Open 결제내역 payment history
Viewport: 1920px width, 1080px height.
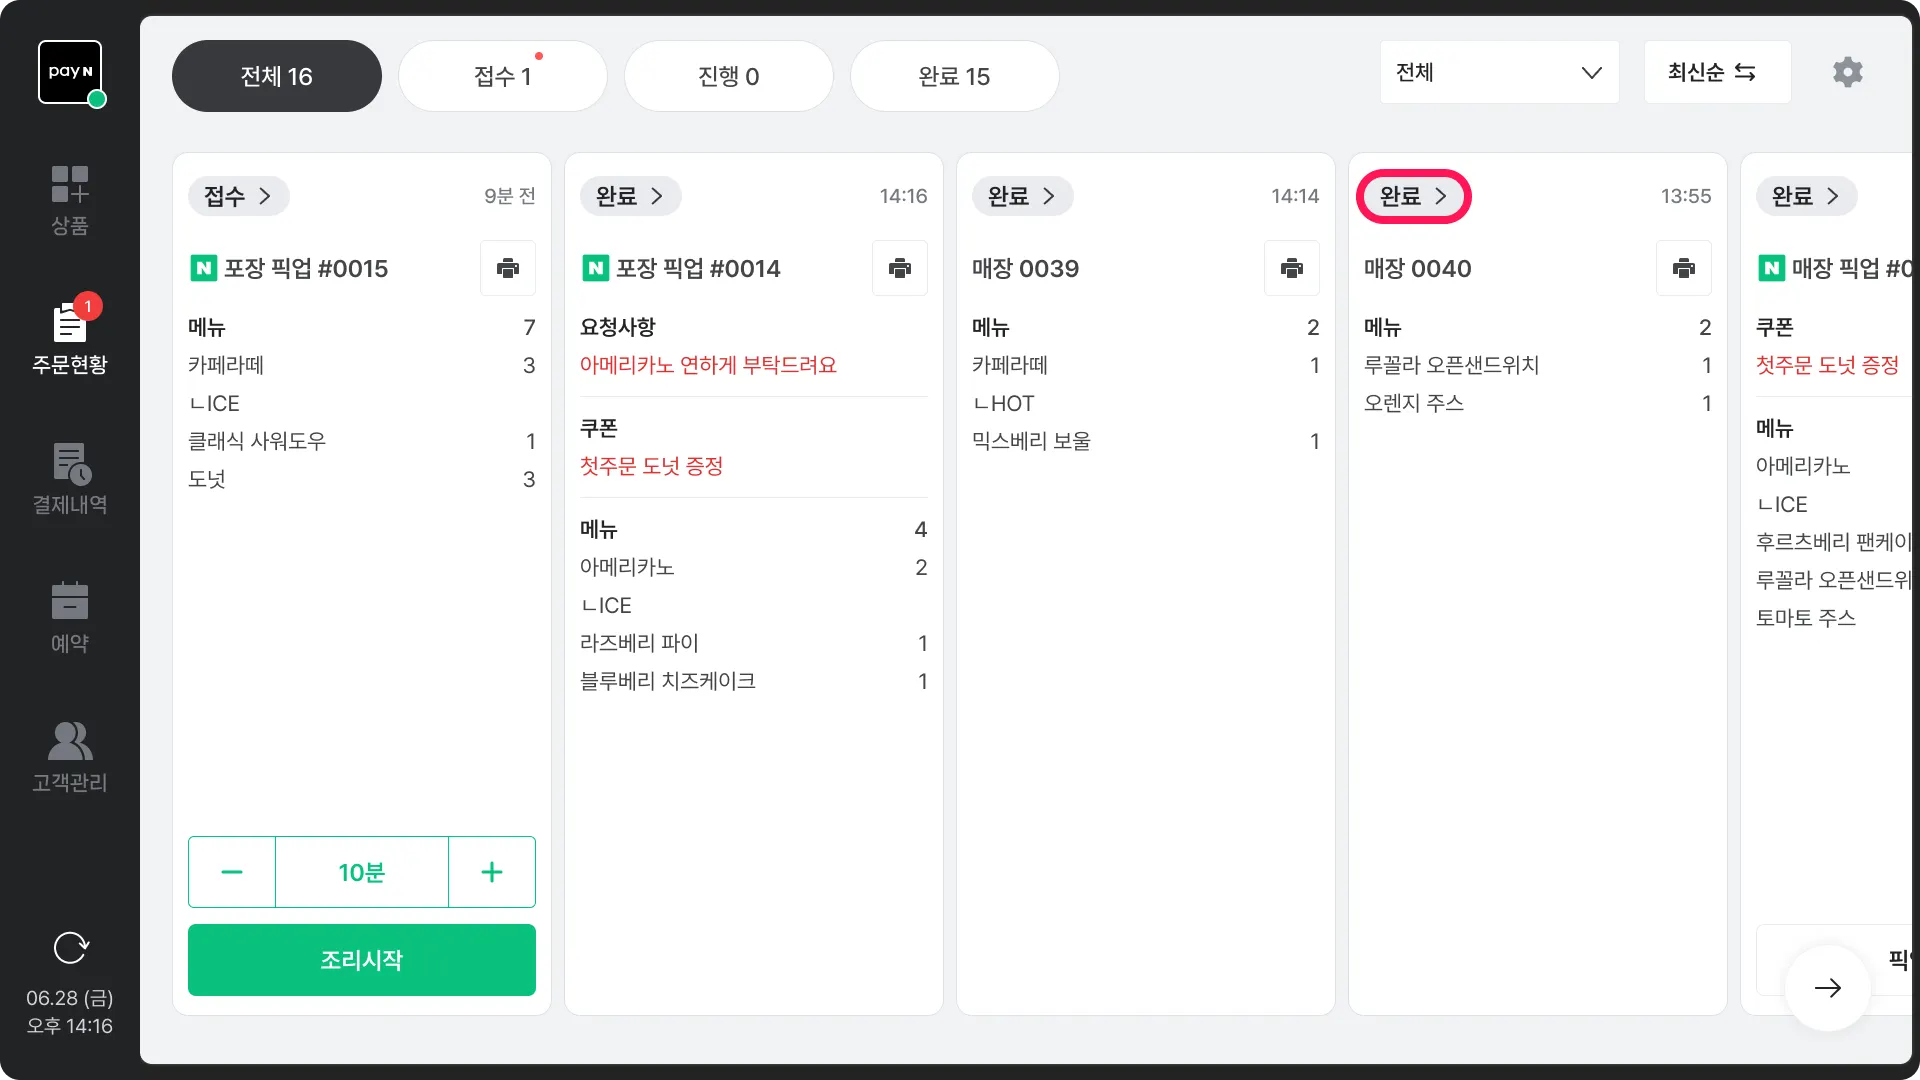(x=70, y=479)
